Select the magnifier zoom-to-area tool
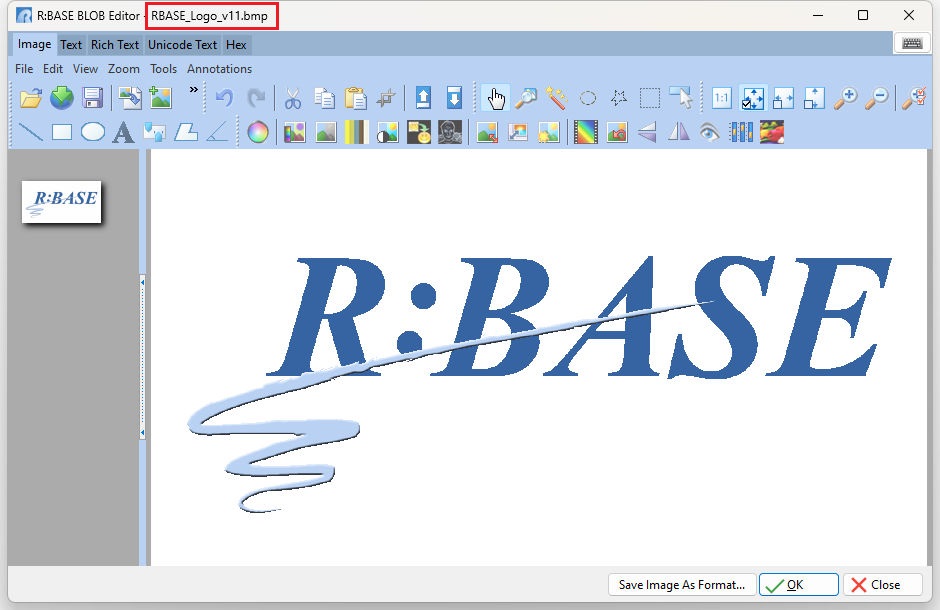Viewport: 940px width, 610px height. tap(526, 98)
